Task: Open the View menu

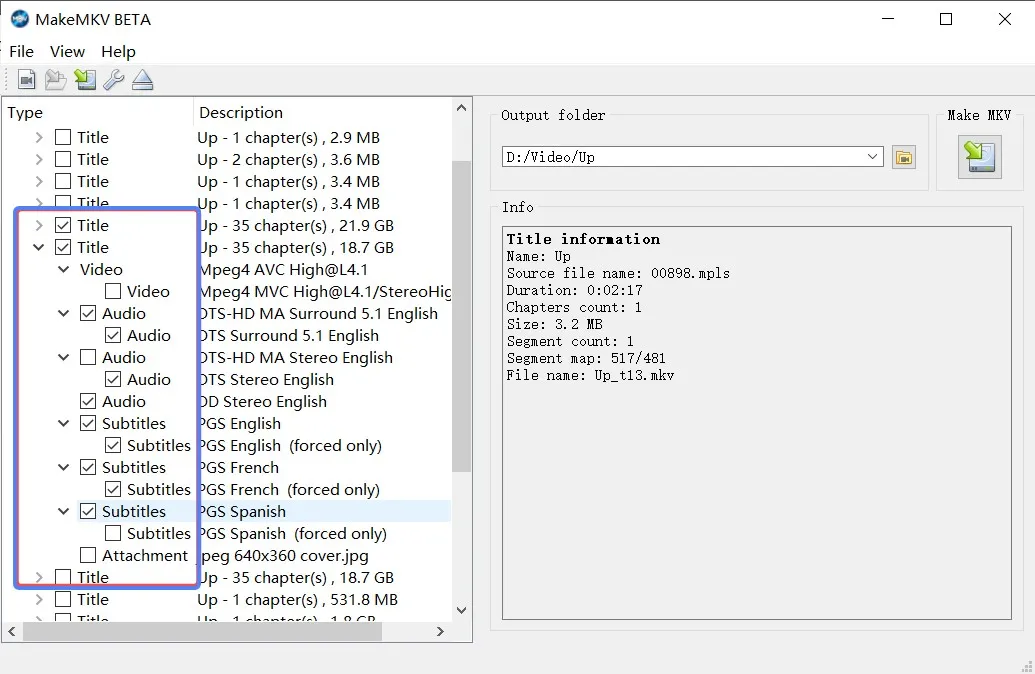Action: [x=67, y=51]
